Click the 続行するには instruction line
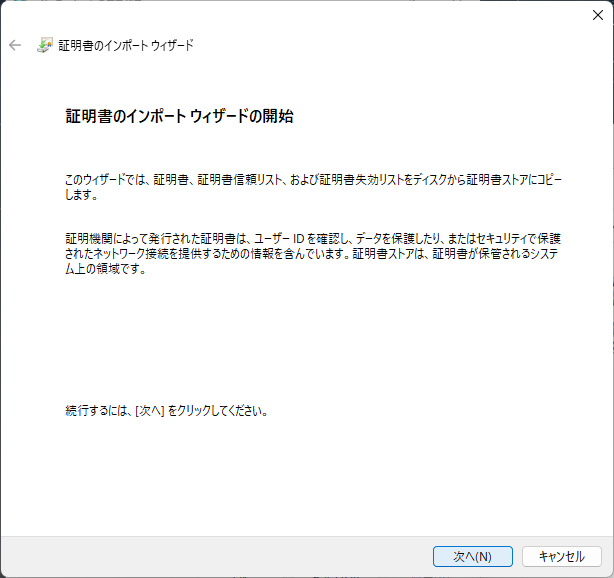614x578 pixels. [x=167, y=410]
